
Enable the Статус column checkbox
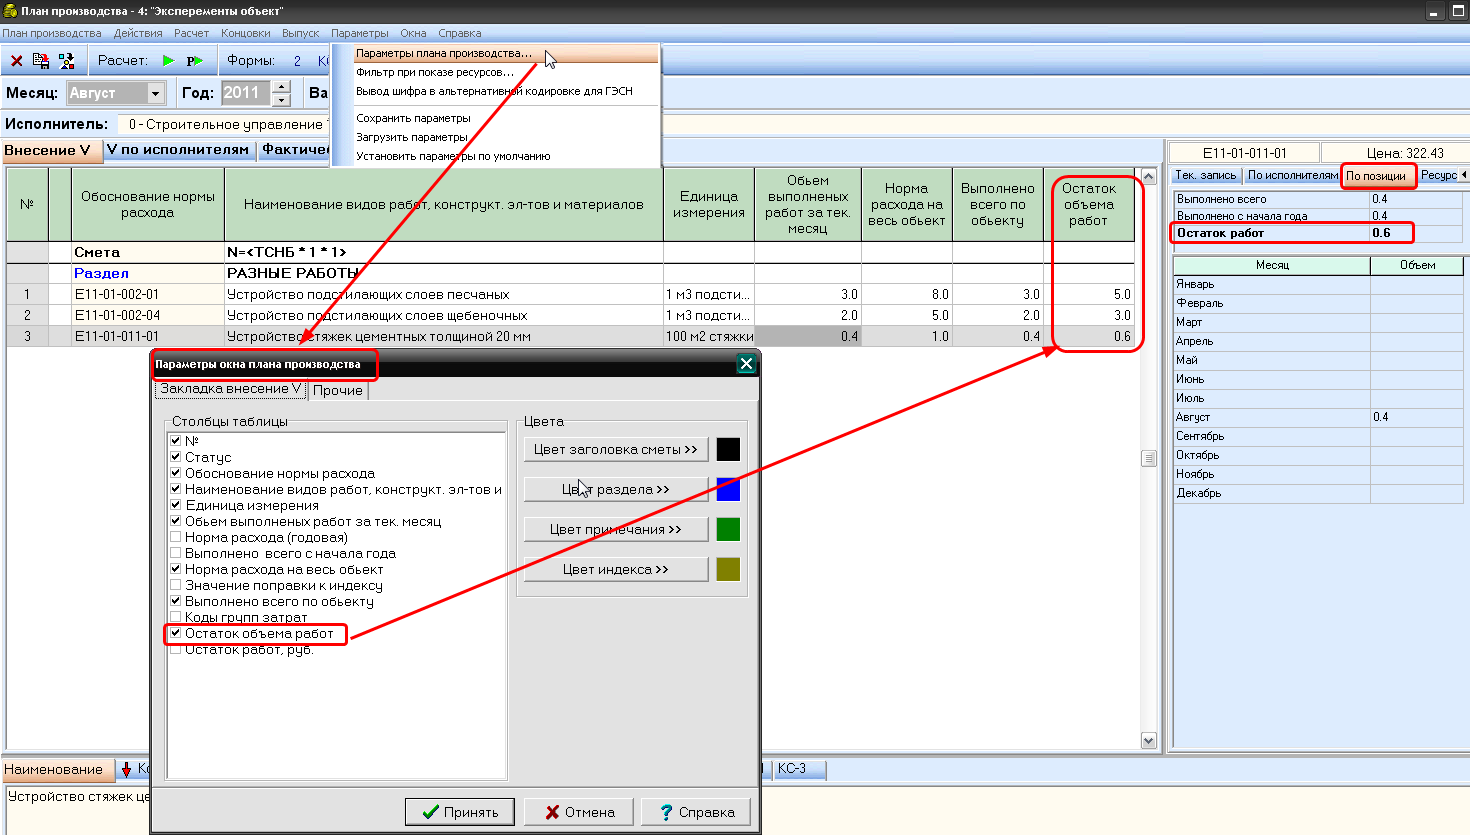click(x=176, y=457)
